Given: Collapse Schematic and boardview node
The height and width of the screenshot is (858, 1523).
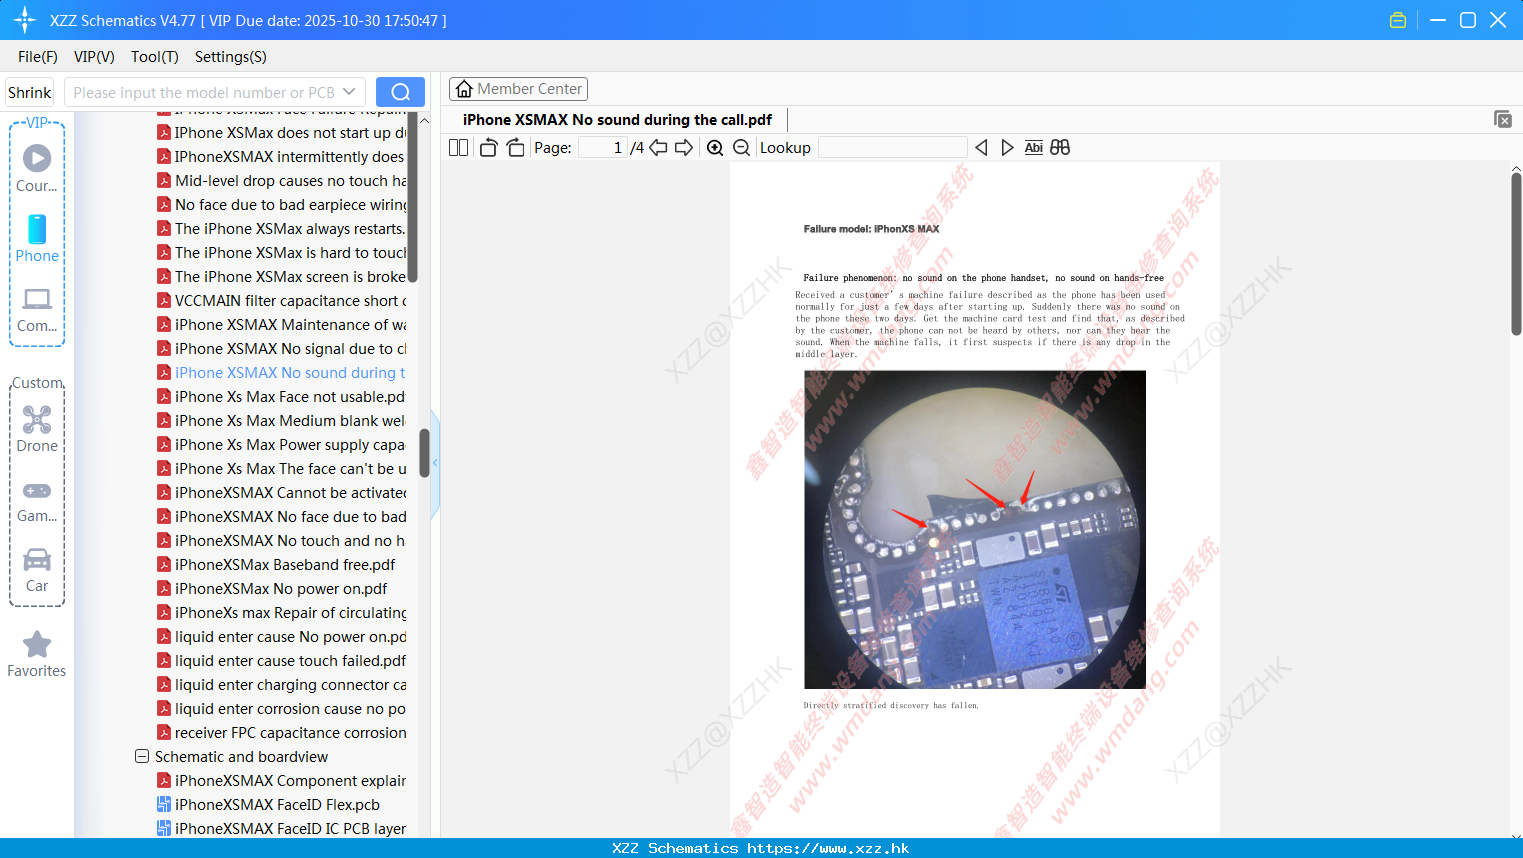Looking at the screenshot, I should point(142,757).
